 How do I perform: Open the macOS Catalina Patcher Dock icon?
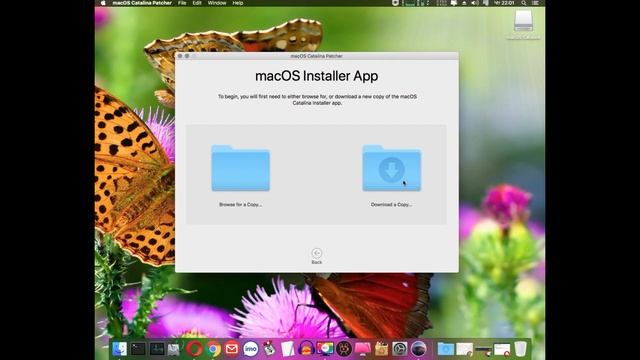click(418, 349)
